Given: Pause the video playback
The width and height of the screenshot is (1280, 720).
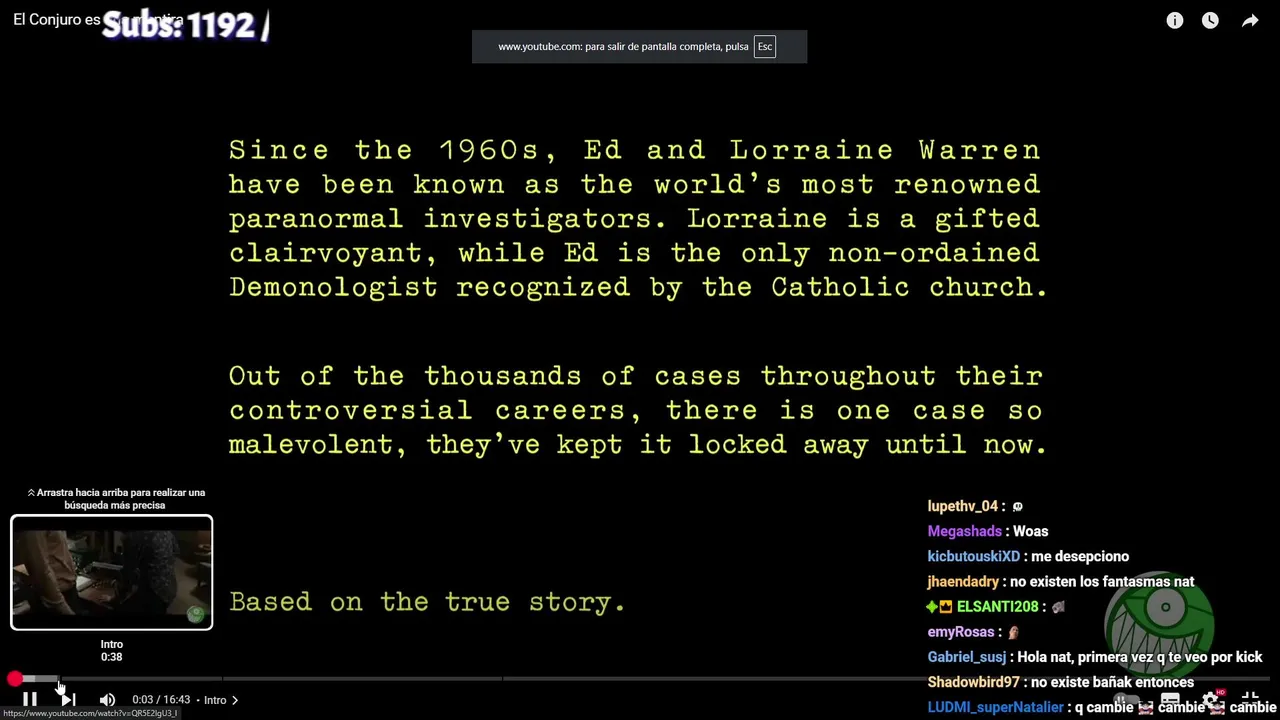Looking at the screenshot, I should click(30, 700).
